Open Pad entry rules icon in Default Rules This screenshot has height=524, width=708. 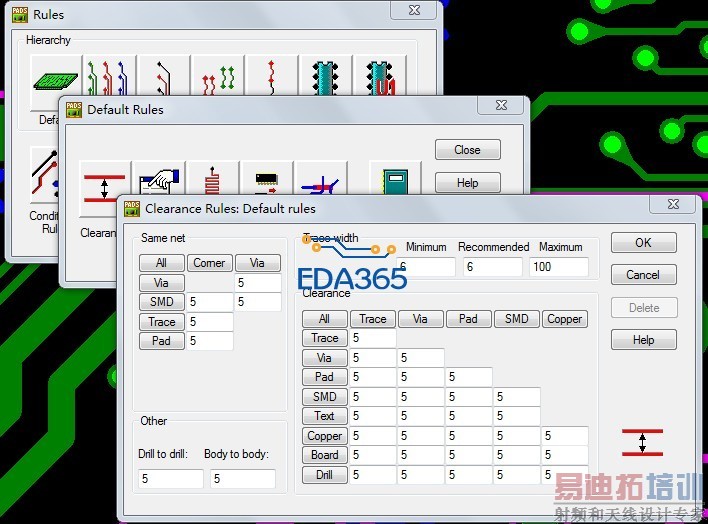(x=321, y=179)
